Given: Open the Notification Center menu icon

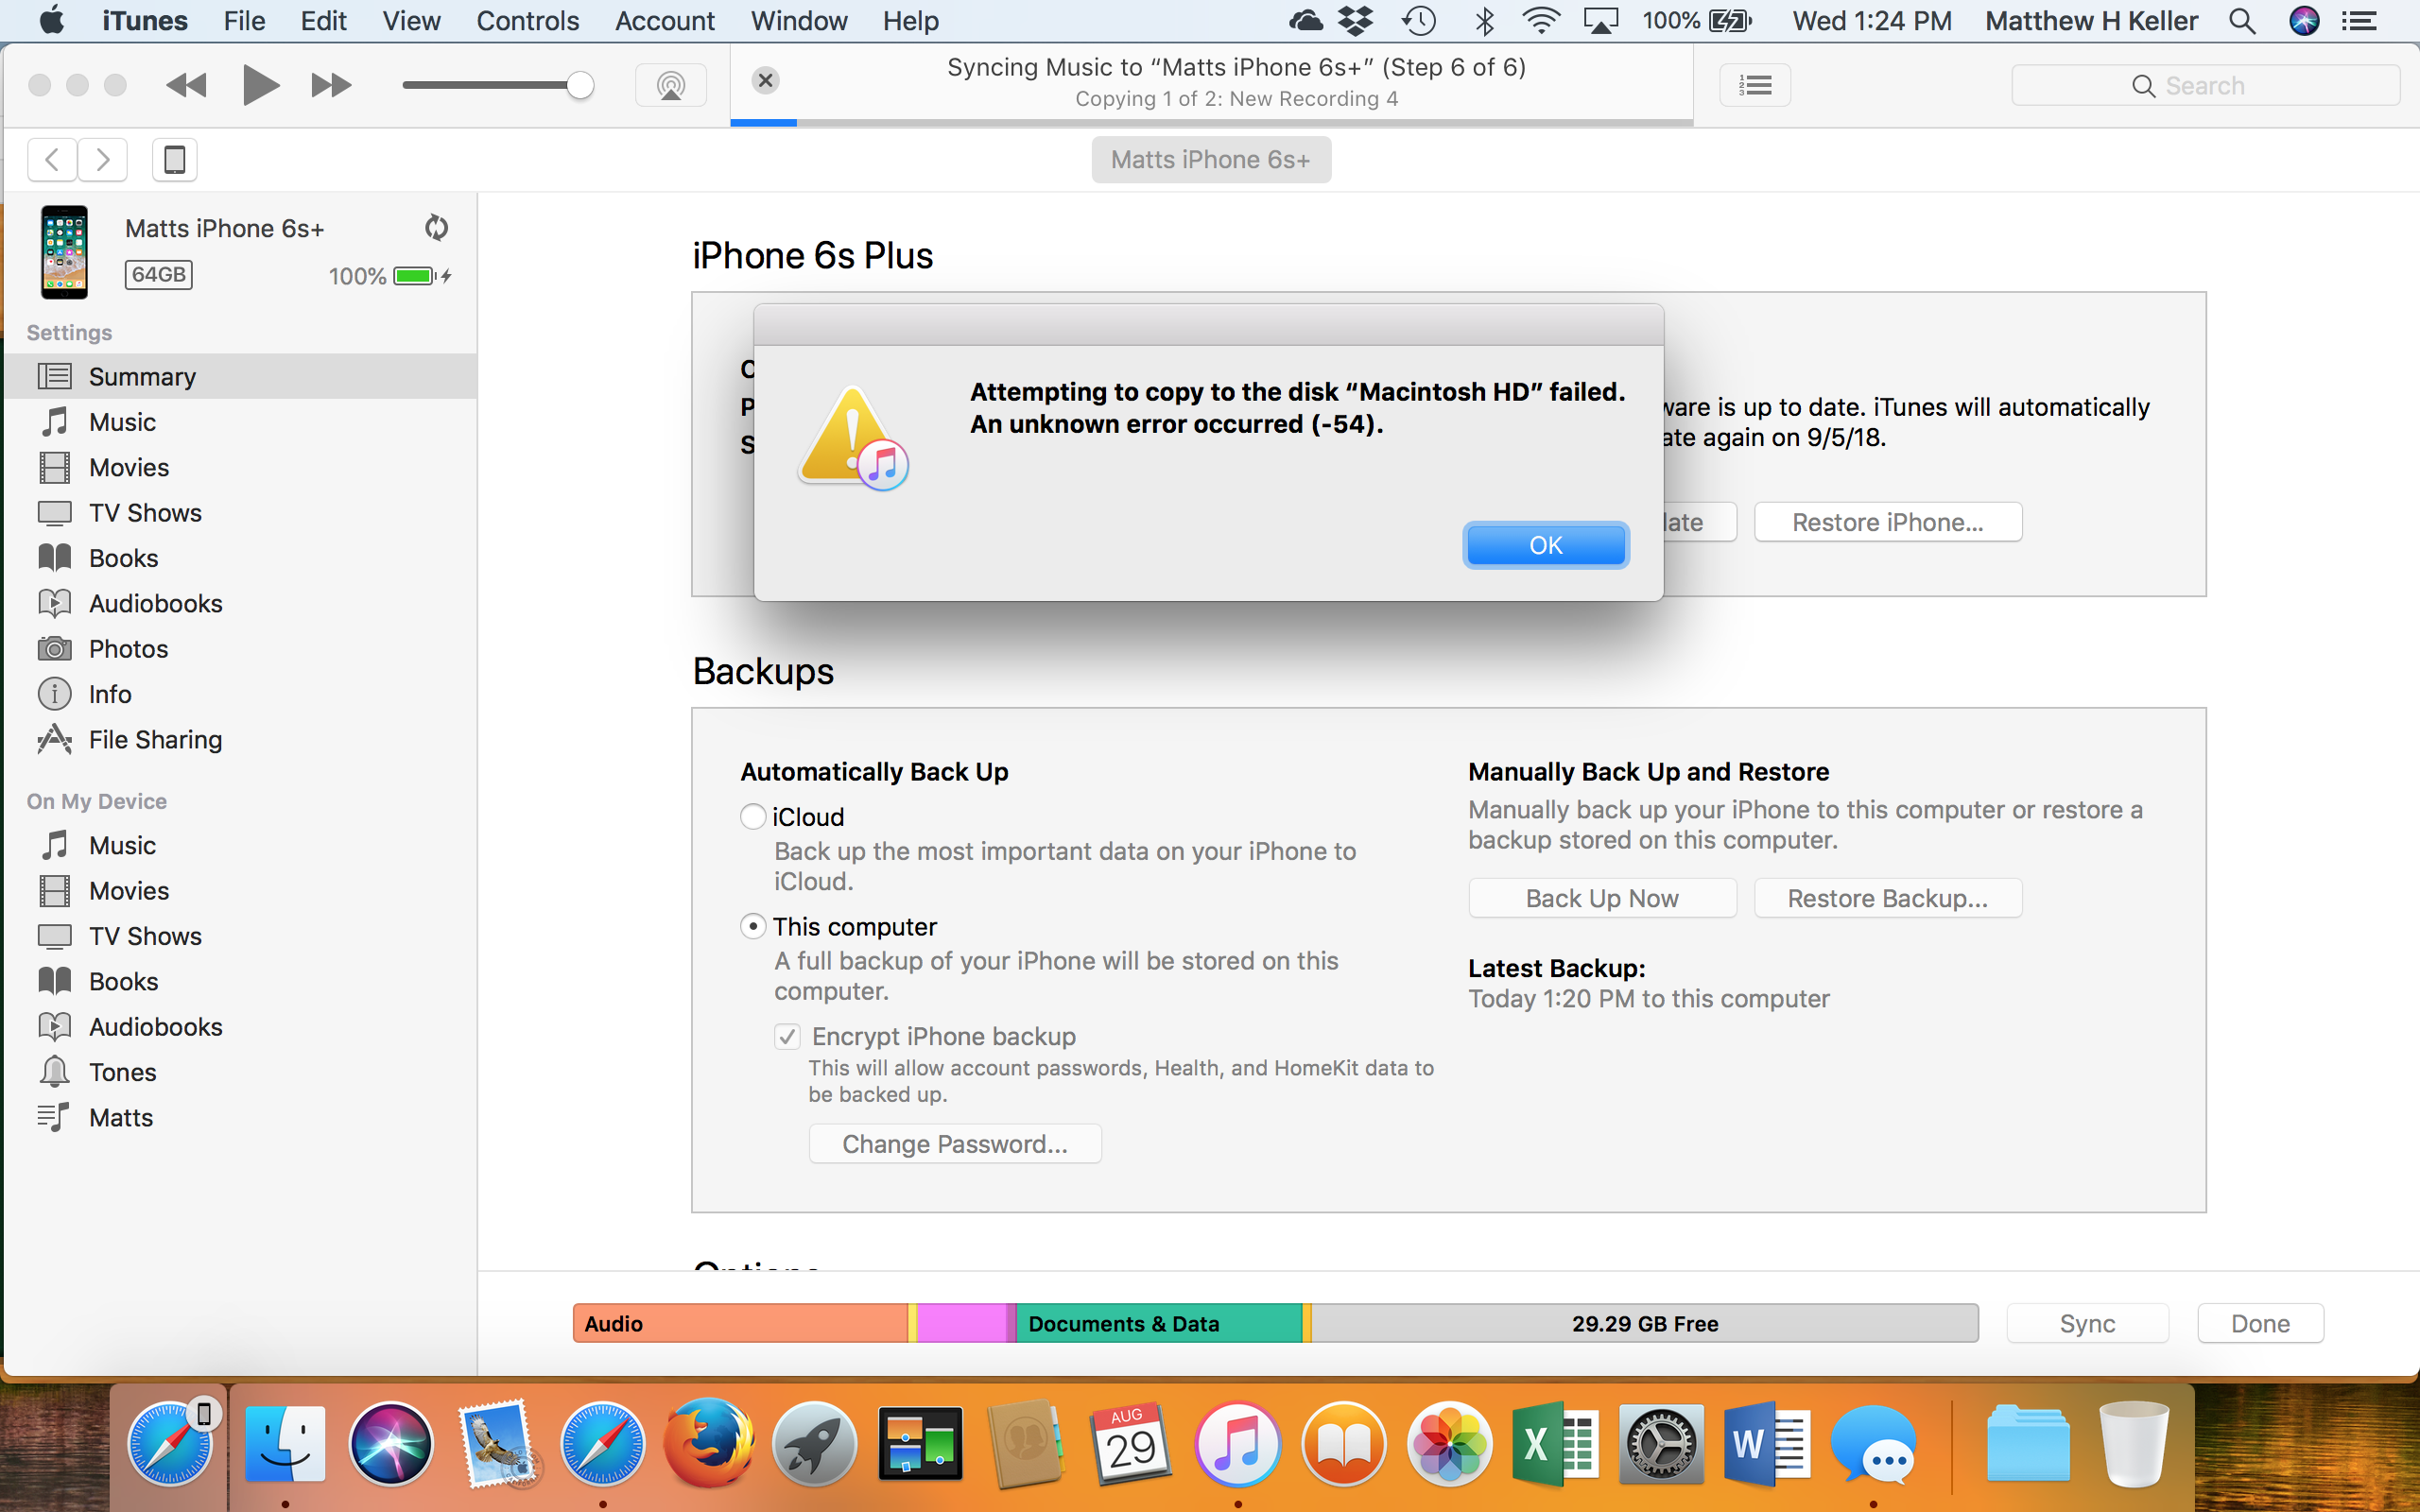Looking at the screenshot, I should [2360, 21].
